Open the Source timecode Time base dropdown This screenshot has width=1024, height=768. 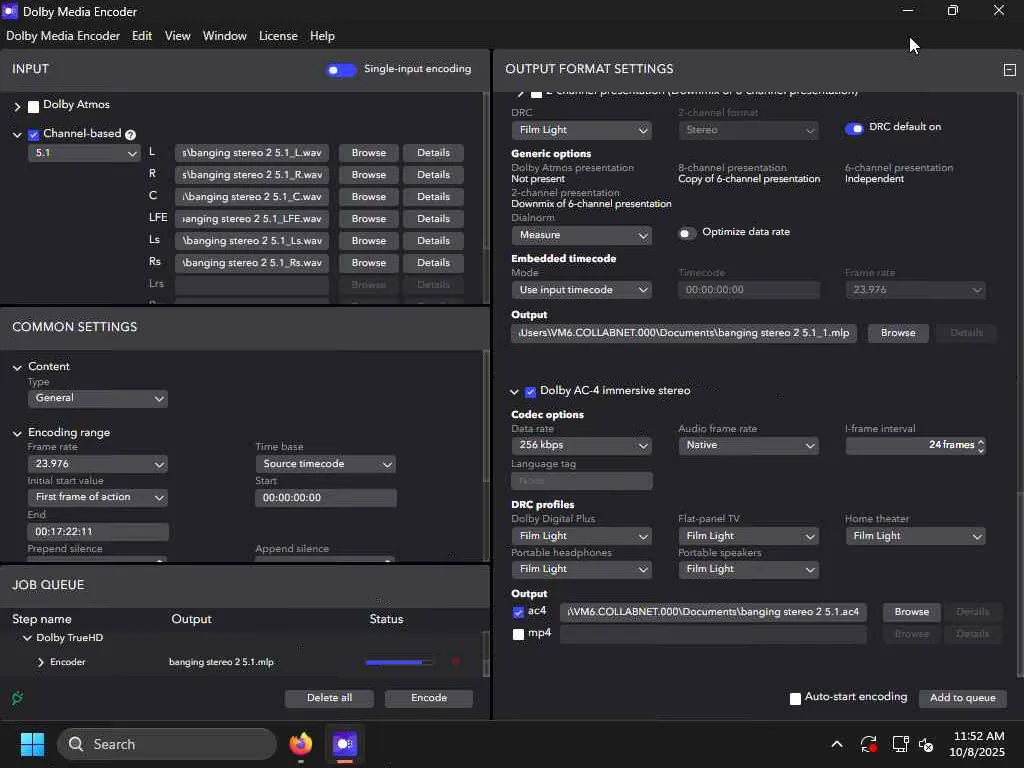point(325,464)
